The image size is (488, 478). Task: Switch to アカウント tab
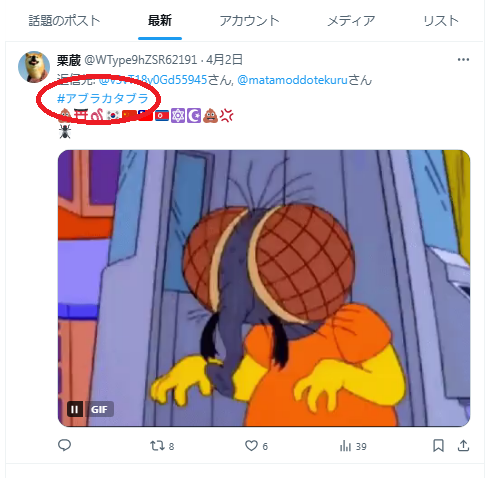[x=249, y=21]
